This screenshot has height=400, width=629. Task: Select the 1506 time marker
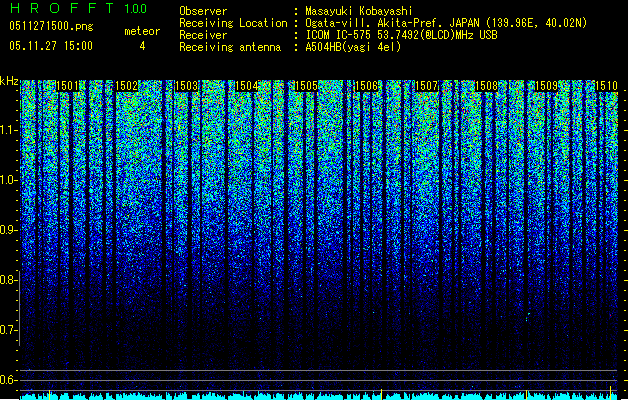pos(366,86)
